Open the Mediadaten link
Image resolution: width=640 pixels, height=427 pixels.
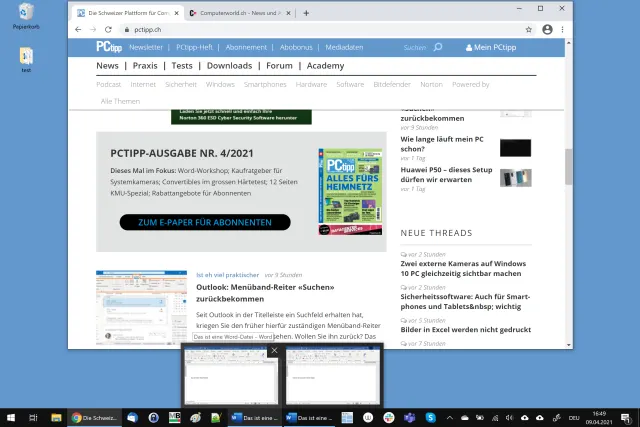click(344, 47)
